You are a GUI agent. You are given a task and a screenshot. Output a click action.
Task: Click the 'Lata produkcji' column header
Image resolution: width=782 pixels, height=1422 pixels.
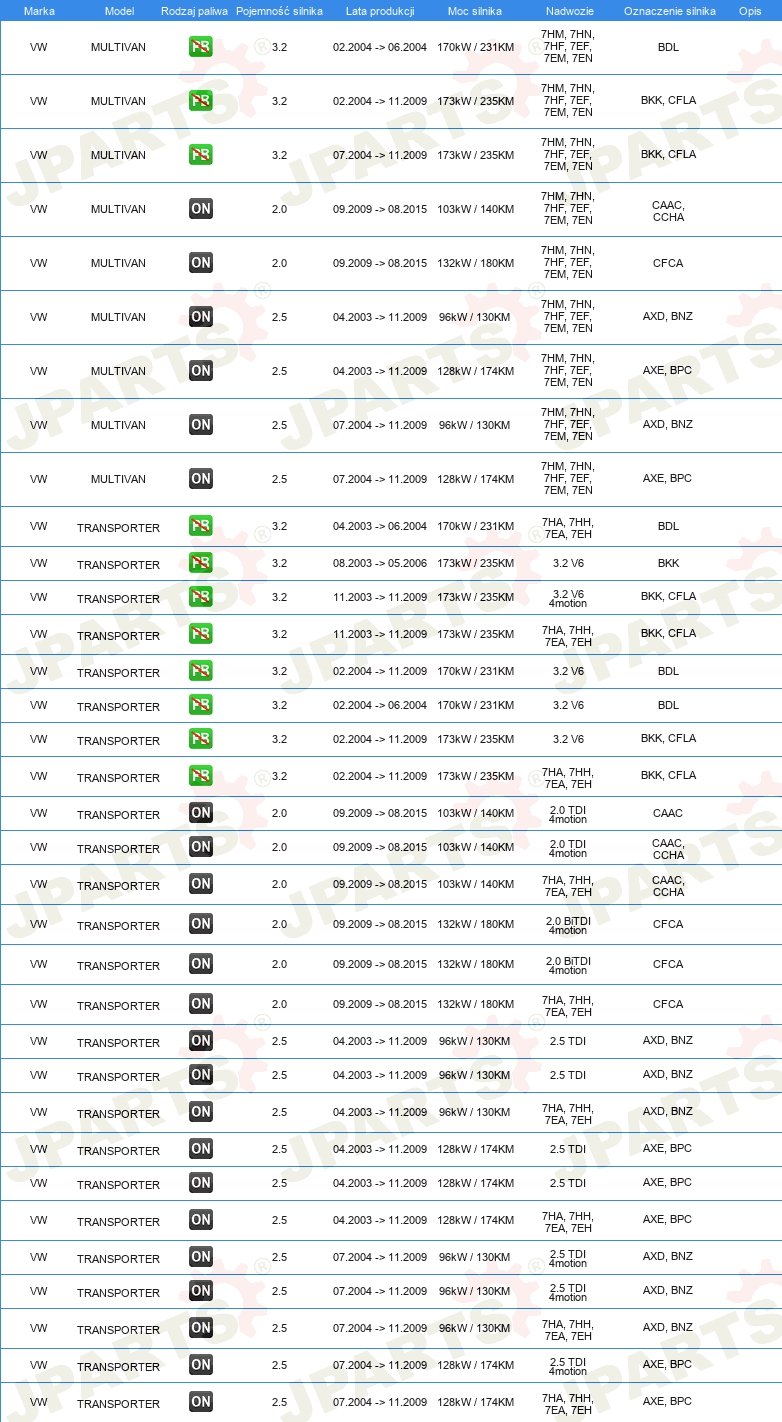pos(380,10)
